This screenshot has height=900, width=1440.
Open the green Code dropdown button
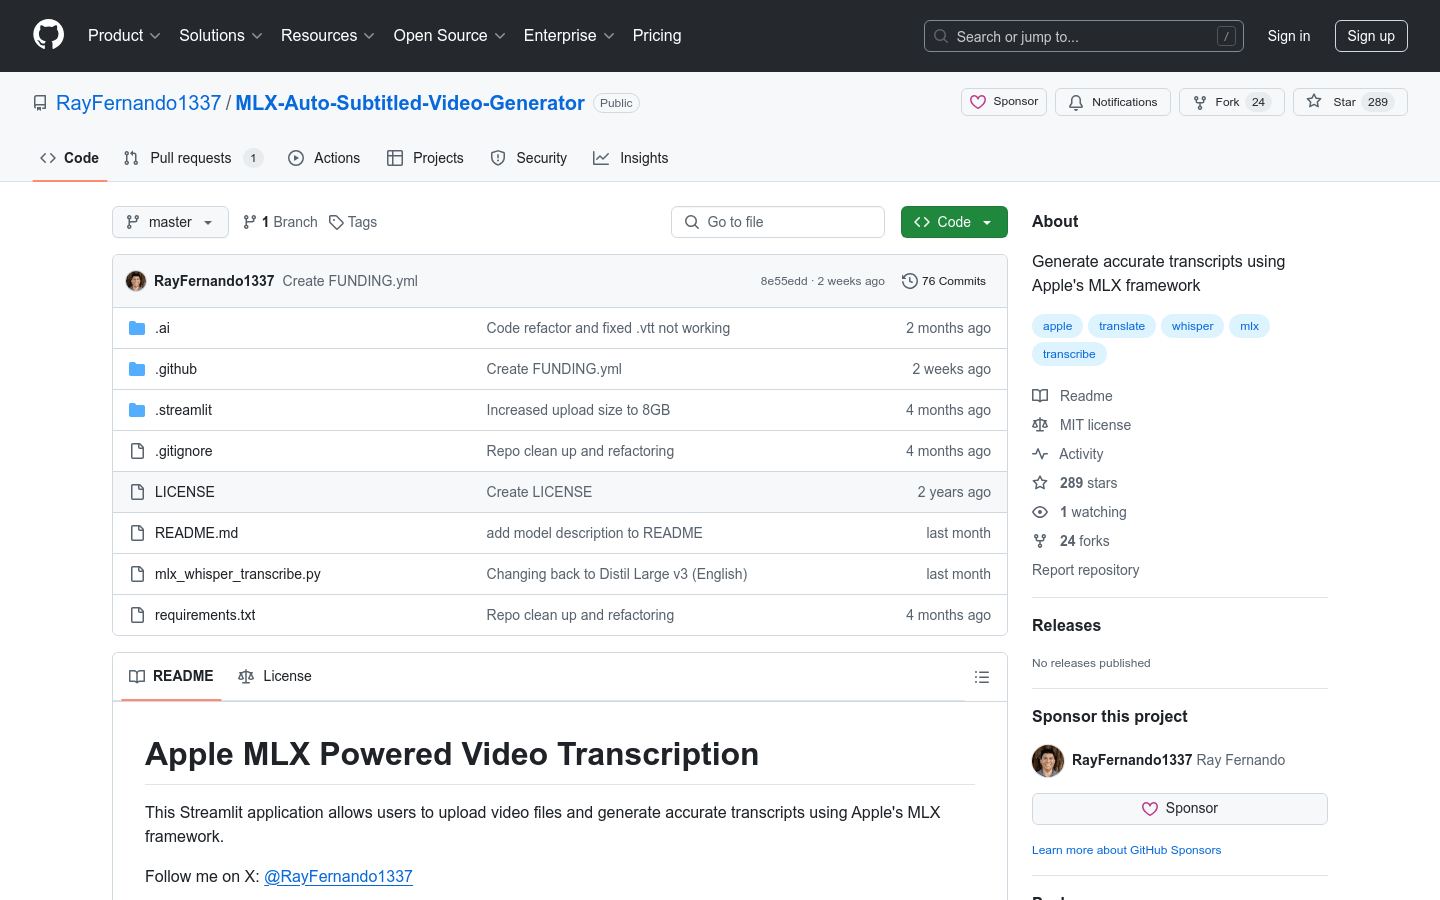(954, 222)
